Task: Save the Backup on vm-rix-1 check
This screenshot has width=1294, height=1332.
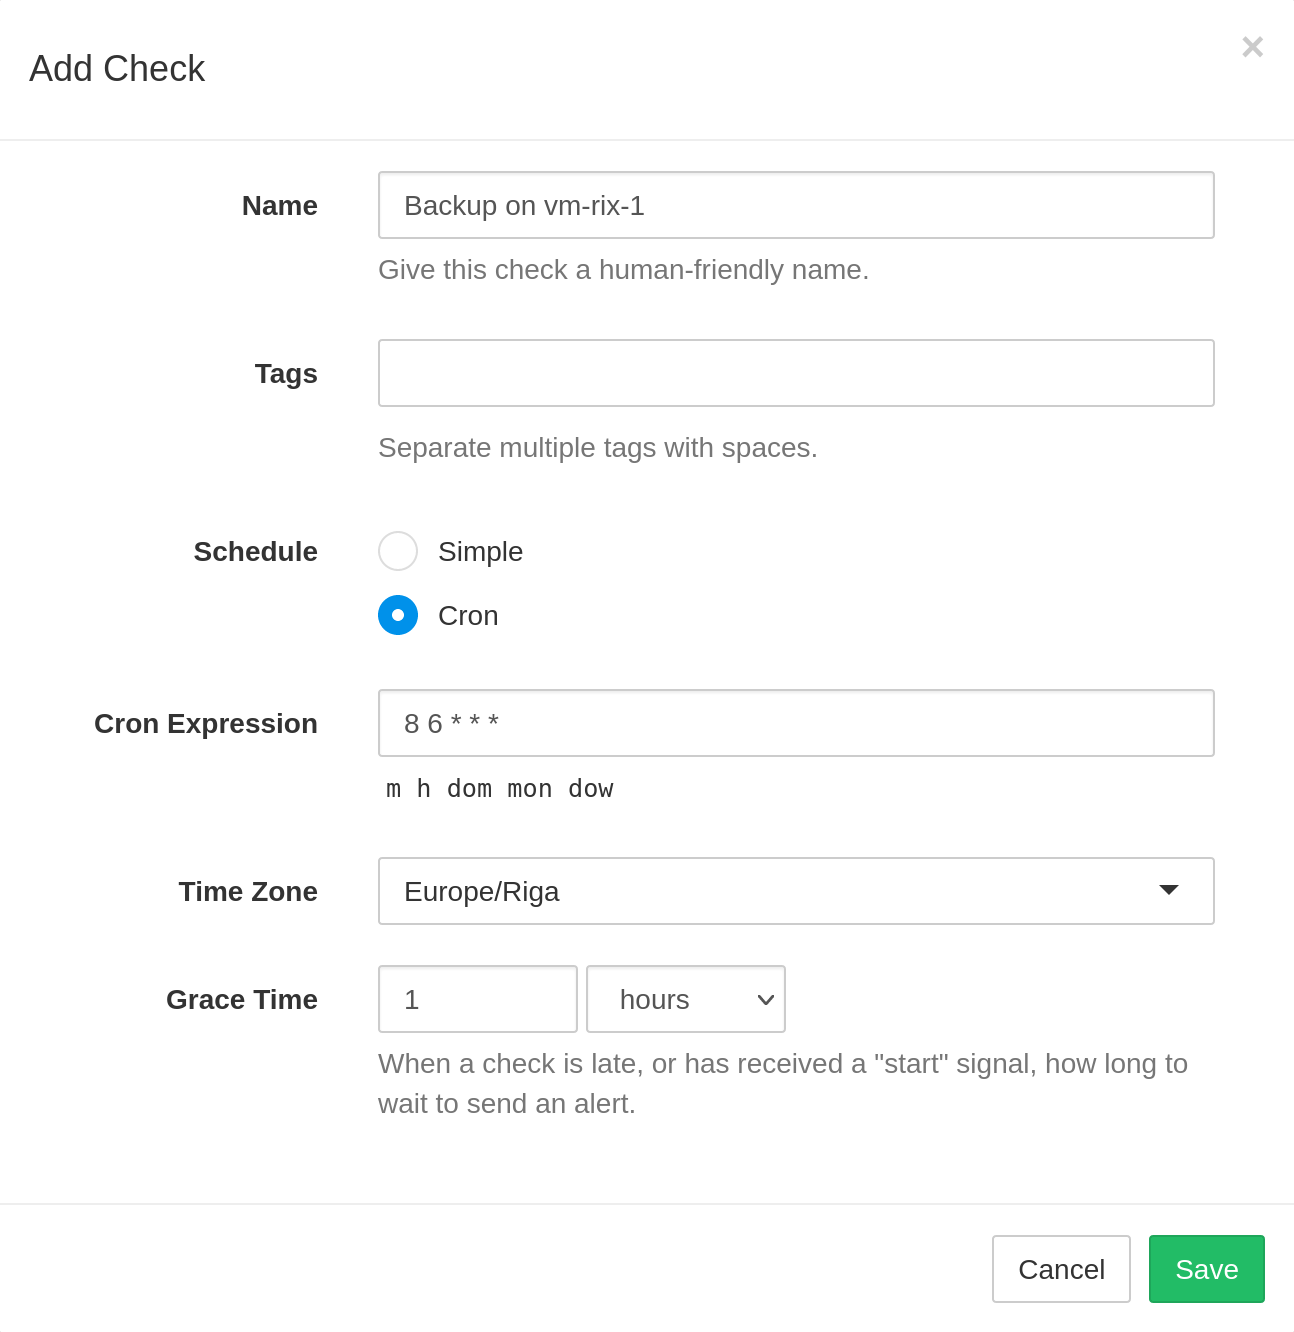Action: [x=1206, y=1268]
